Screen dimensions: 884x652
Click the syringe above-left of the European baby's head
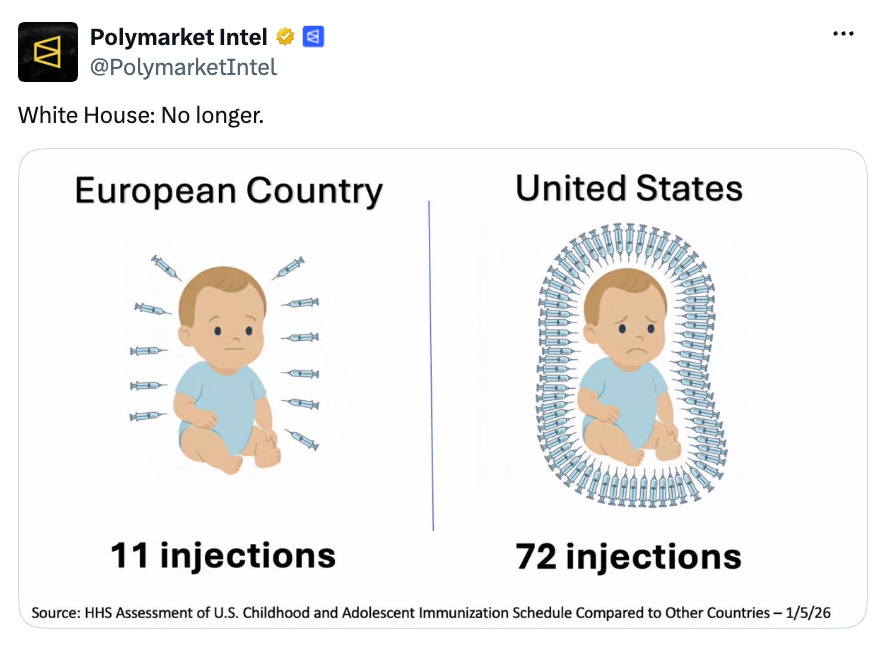pyautogui.click(x=166, y=267)
